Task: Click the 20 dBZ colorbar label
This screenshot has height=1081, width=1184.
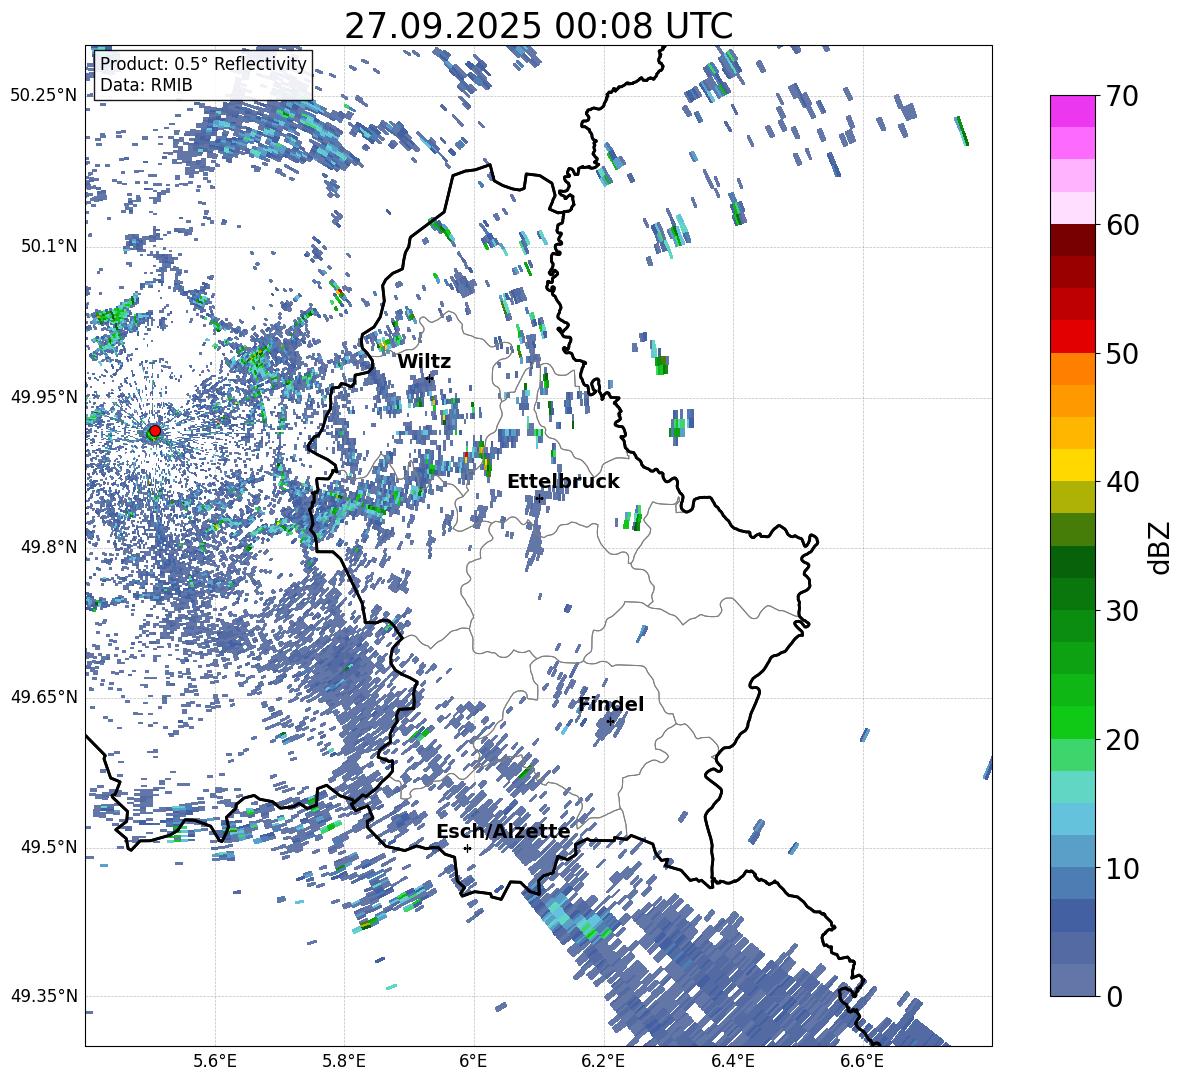Action: [x=1122, y=740]
